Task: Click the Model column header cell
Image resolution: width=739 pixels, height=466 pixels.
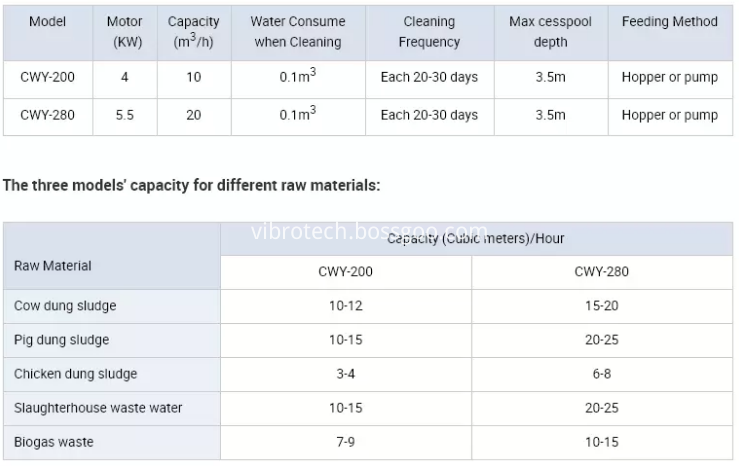Action: tap(47, 21)
